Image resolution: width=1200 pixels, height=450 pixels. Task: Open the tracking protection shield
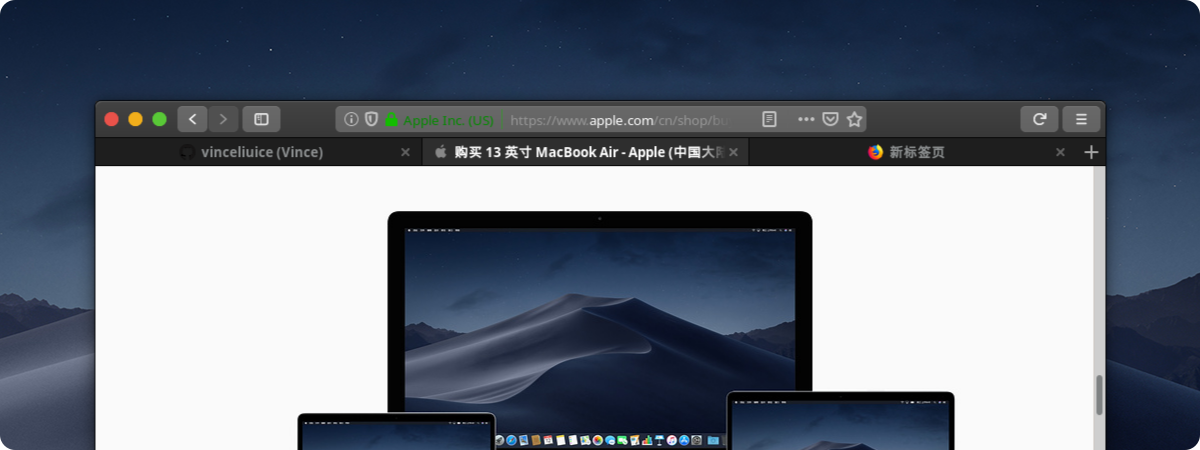(x=371, y=119)
